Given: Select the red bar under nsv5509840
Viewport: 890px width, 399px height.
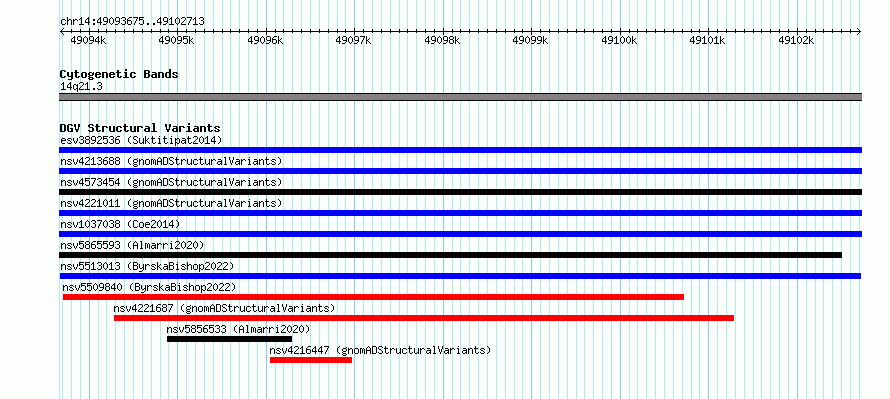Looking at the screenshot, I should 373,297.
